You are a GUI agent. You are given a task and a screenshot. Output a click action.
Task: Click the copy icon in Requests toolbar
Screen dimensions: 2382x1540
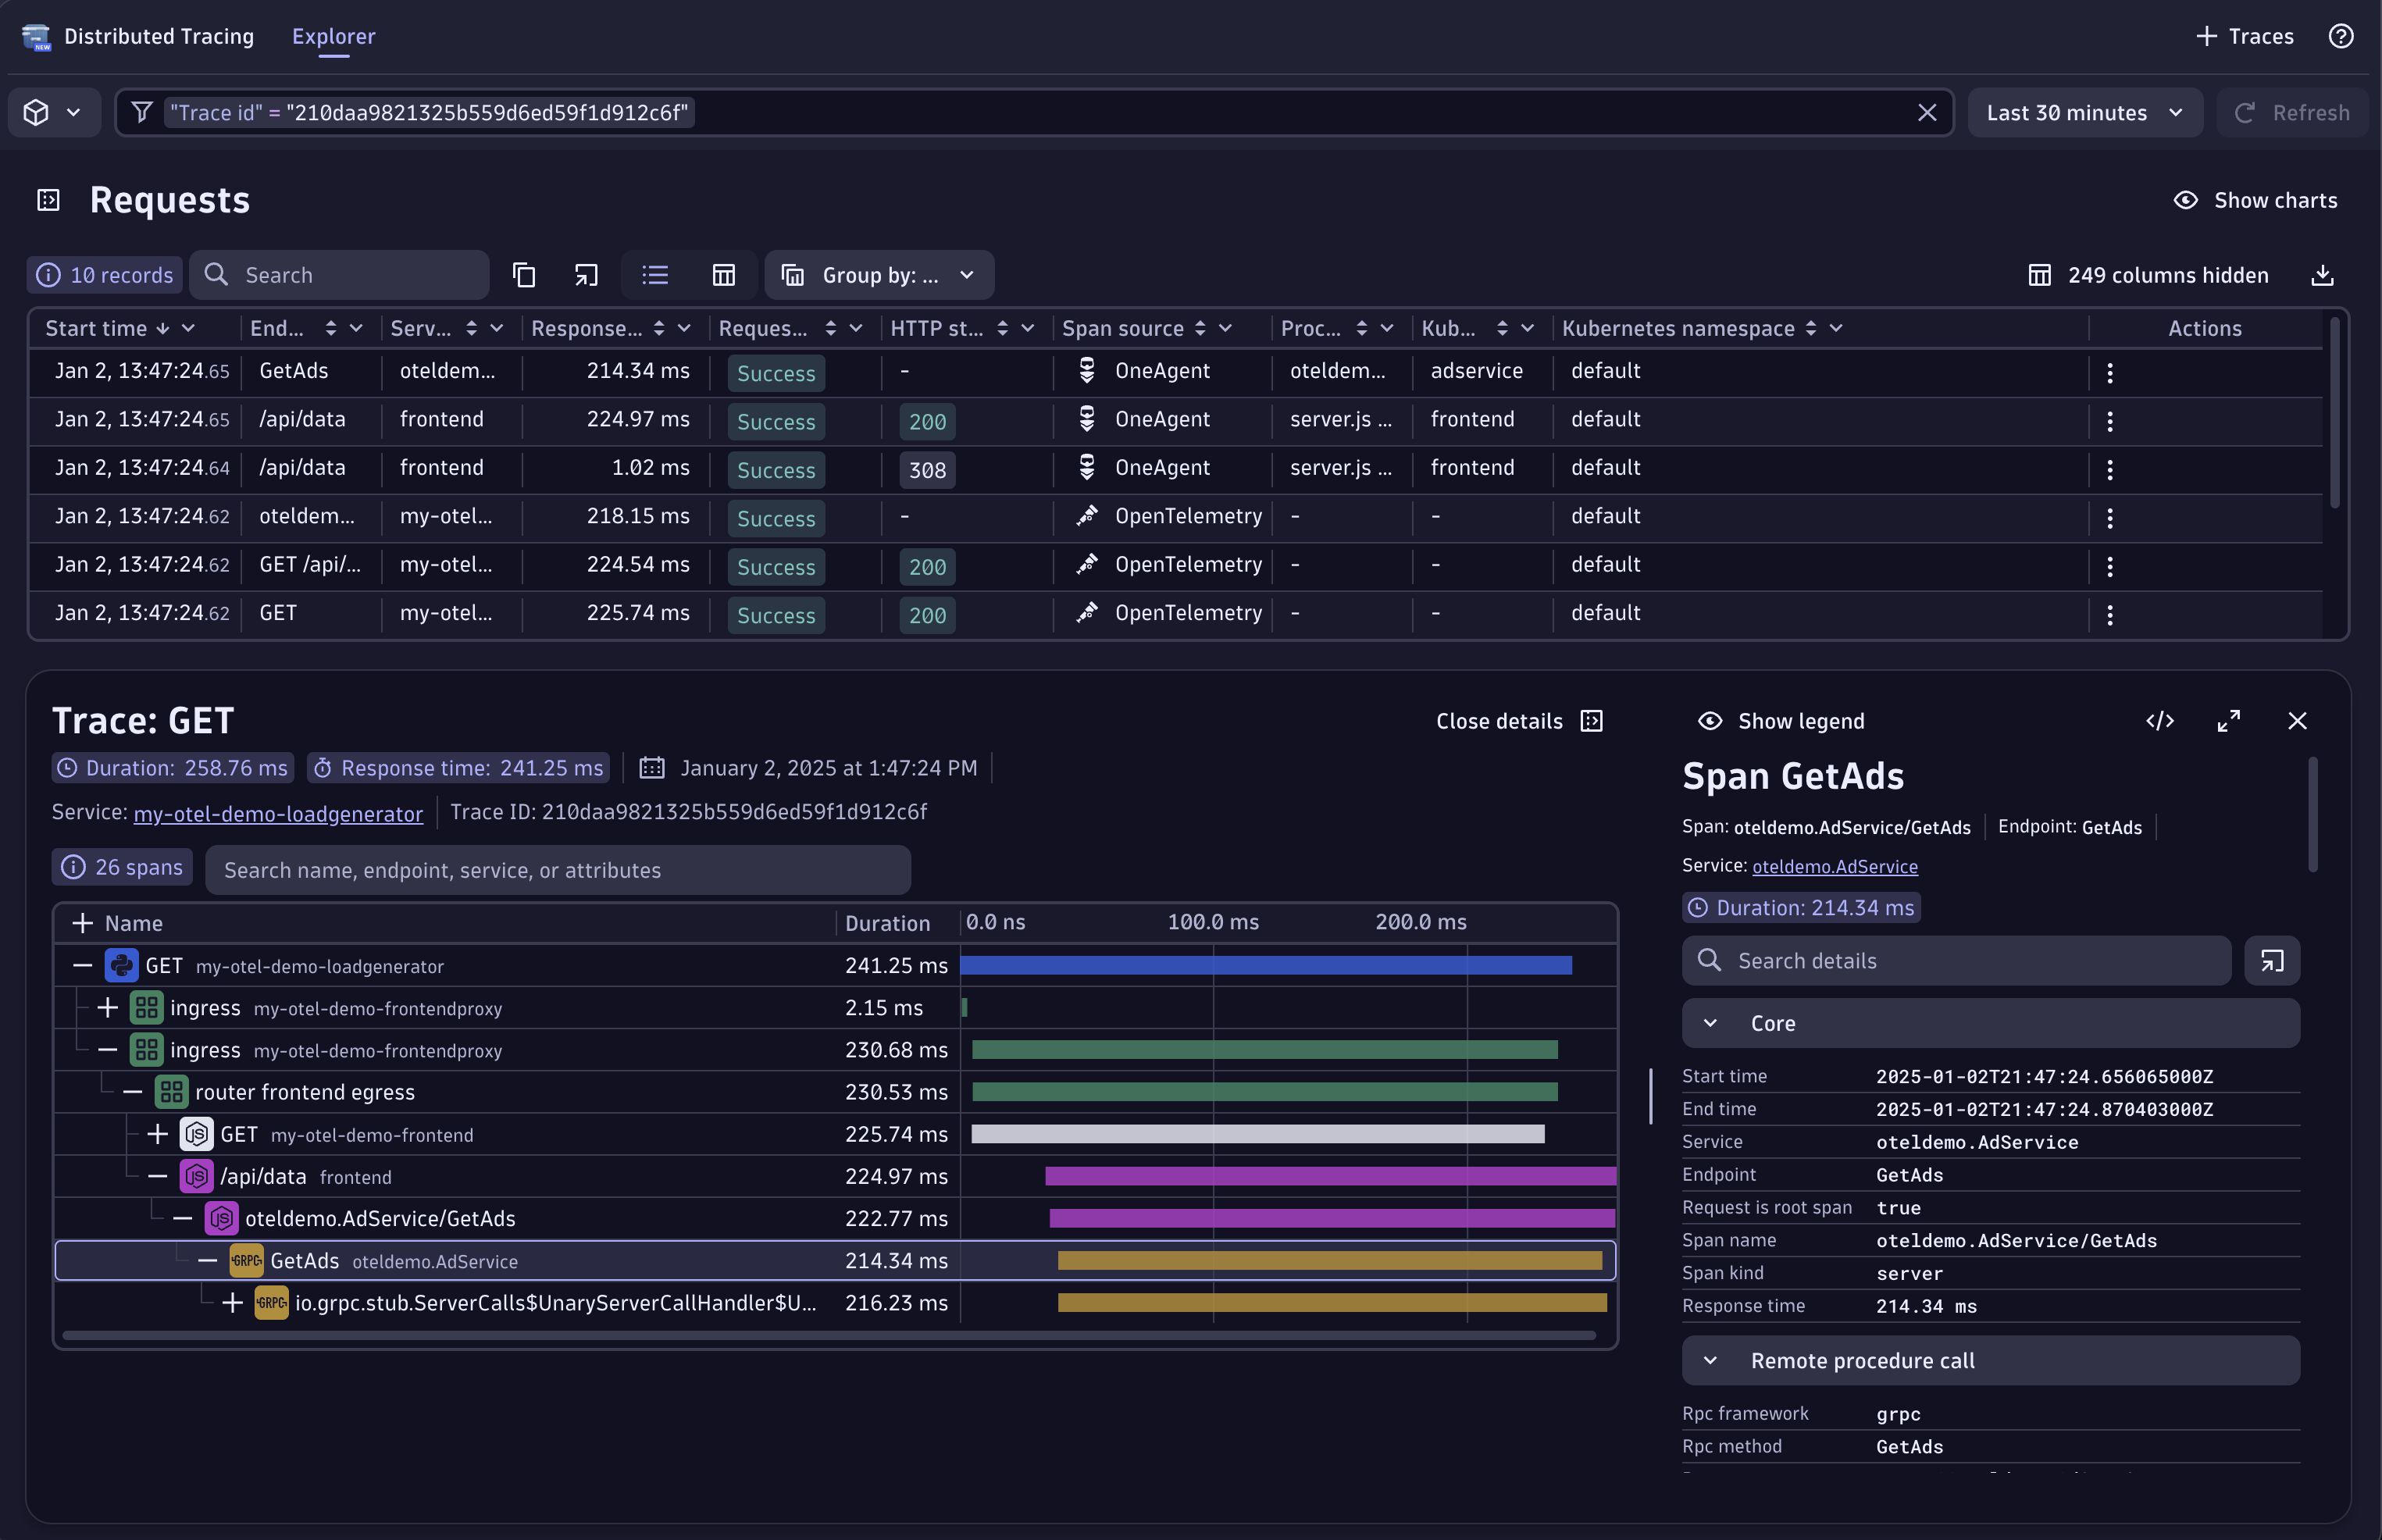[x=524, y=275]
